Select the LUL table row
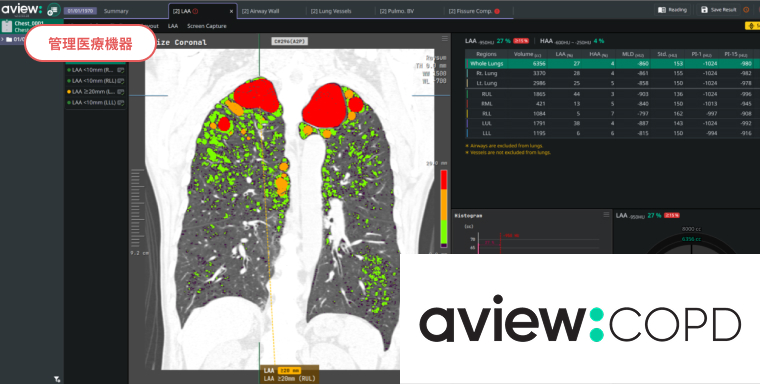Image resolution: width=760 pixels, height=384 pixels. (612, 123)
